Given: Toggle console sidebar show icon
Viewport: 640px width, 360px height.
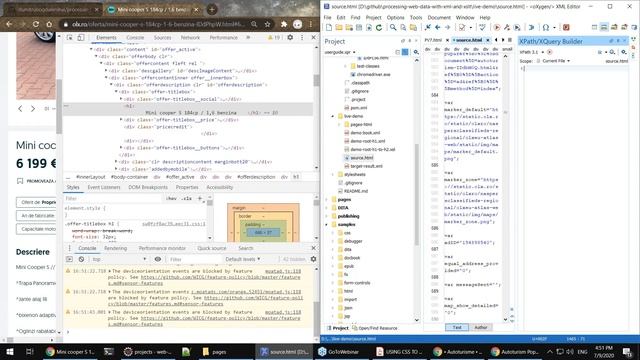Looking at the screenshot, I should click(69, 259).
